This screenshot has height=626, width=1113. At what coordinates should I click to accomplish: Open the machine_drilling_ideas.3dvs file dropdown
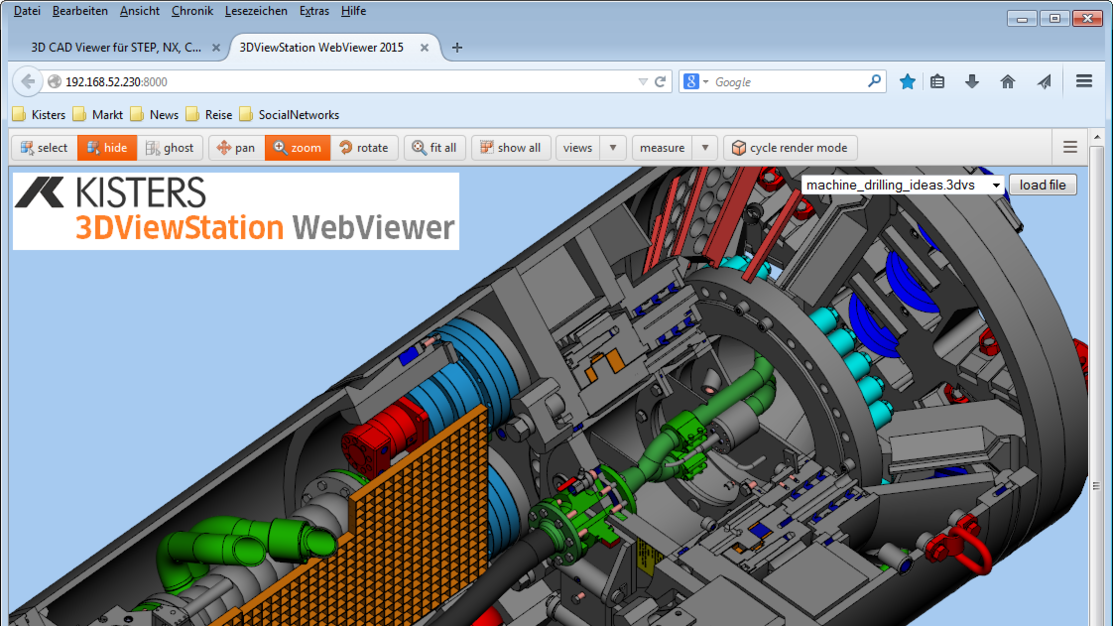coord(902,185)
